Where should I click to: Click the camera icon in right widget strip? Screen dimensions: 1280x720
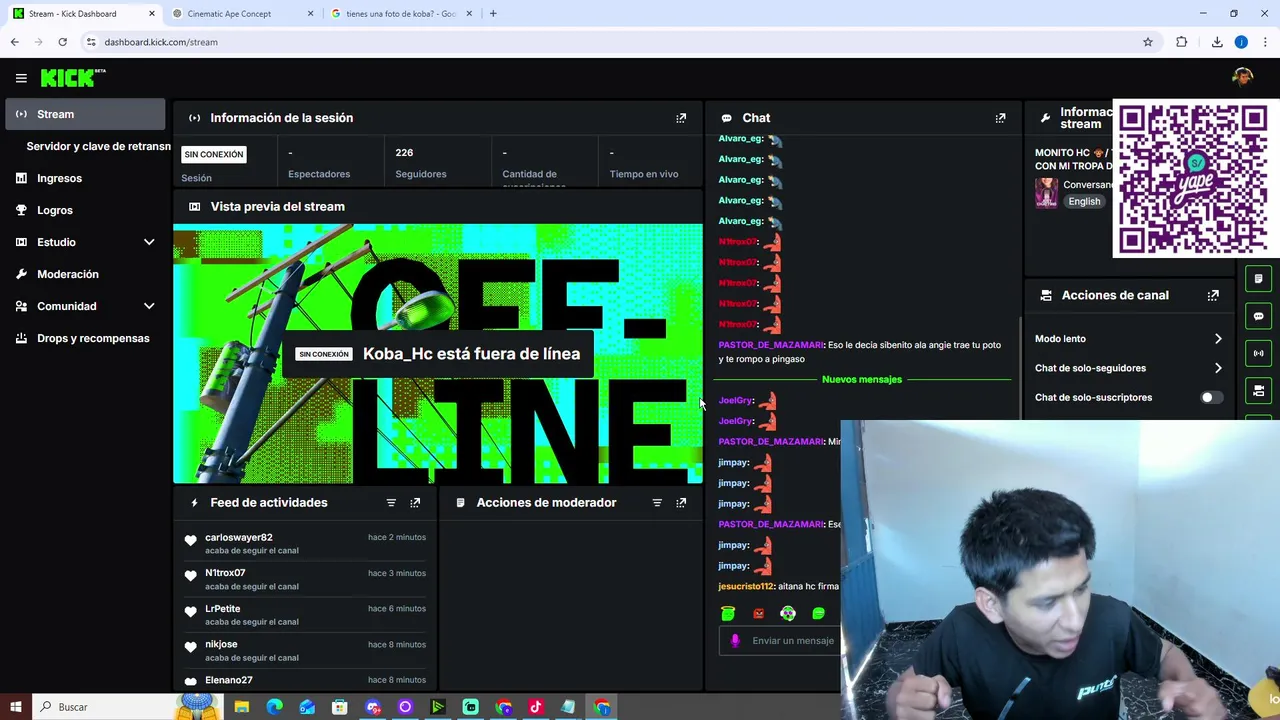[1259, 390]
